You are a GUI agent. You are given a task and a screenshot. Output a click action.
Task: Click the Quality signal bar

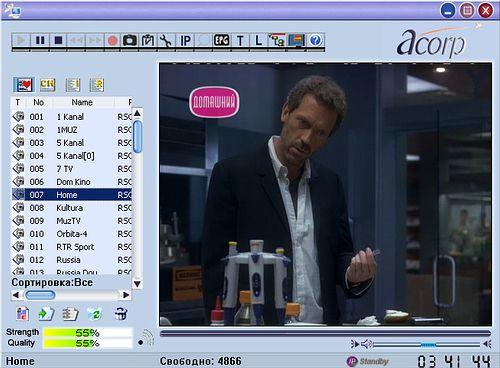pos(88,343)
